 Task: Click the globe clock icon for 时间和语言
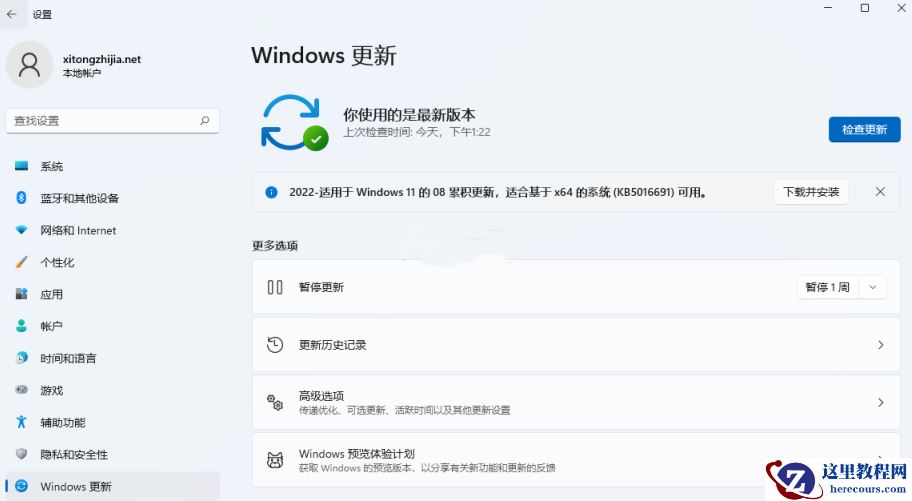click(x=22, y=358)
